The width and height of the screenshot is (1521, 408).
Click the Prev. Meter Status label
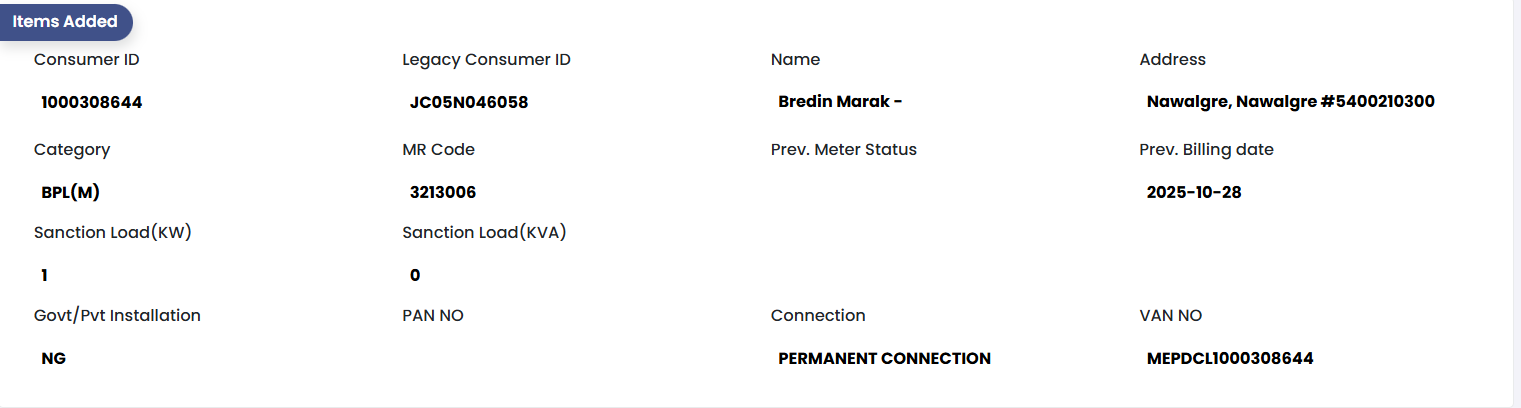[x=843, y=150]
